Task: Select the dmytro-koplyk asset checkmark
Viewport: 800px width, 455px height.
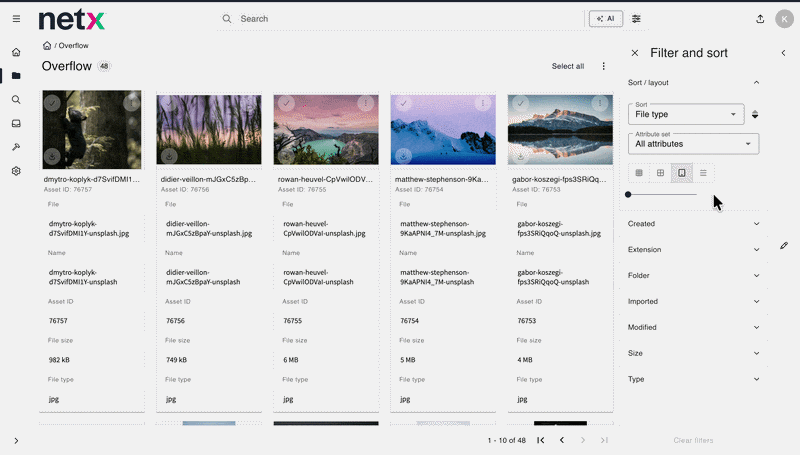Action: coord(52,103)
